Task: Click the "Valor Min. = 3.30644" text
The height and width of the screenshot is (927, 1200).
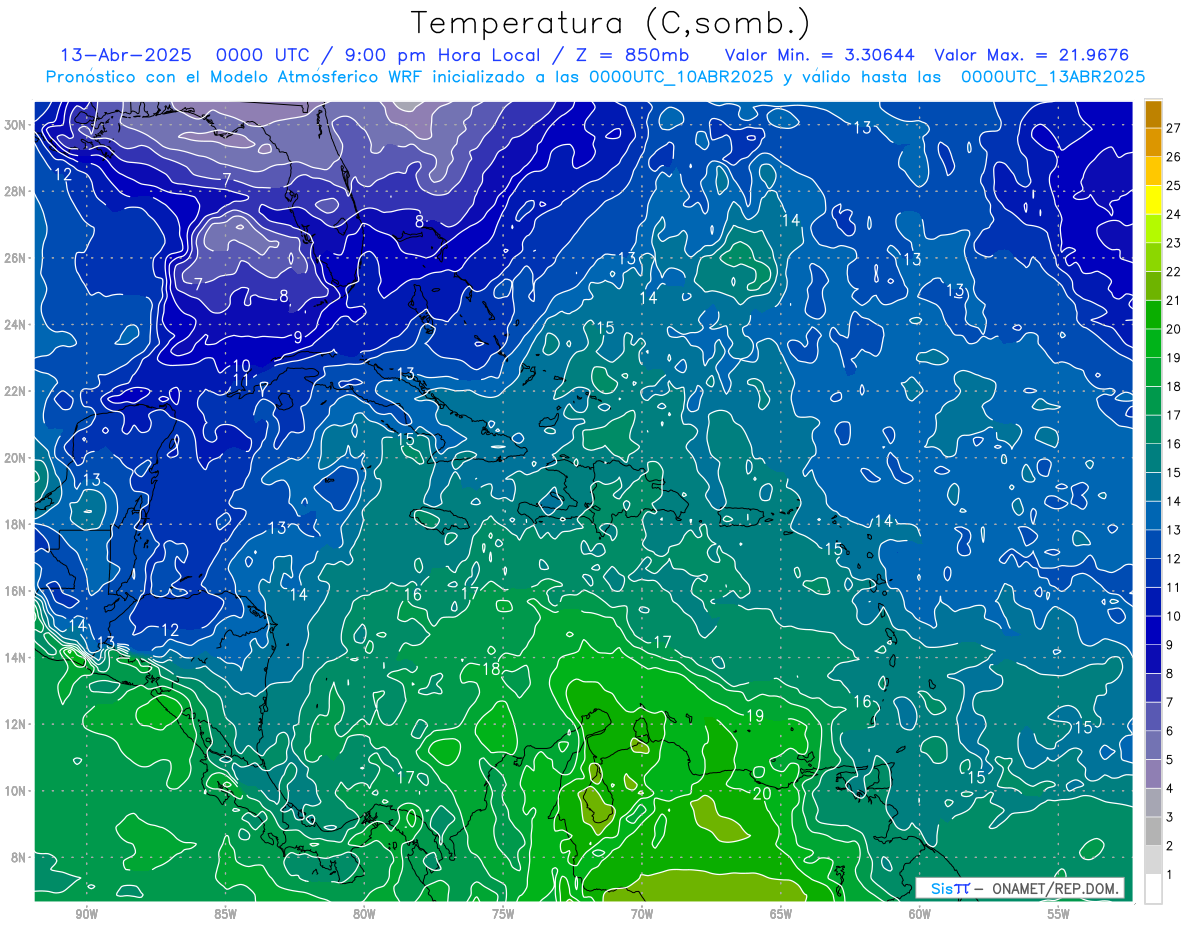Action: [818, 55]
